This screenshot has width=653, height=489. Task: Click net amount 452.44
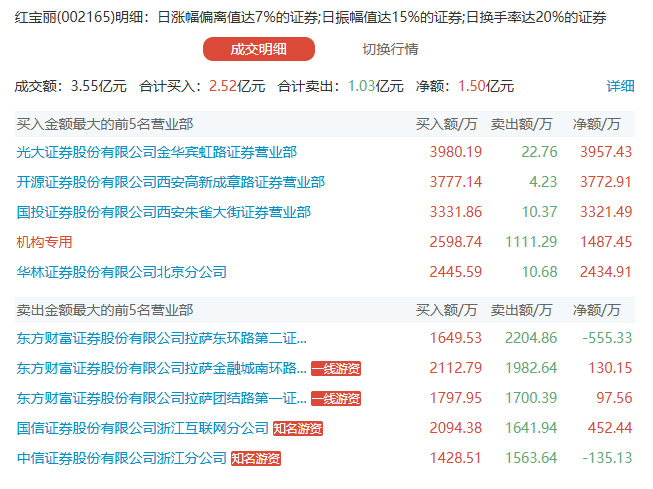pyautogui.click(x=610, y=428)
